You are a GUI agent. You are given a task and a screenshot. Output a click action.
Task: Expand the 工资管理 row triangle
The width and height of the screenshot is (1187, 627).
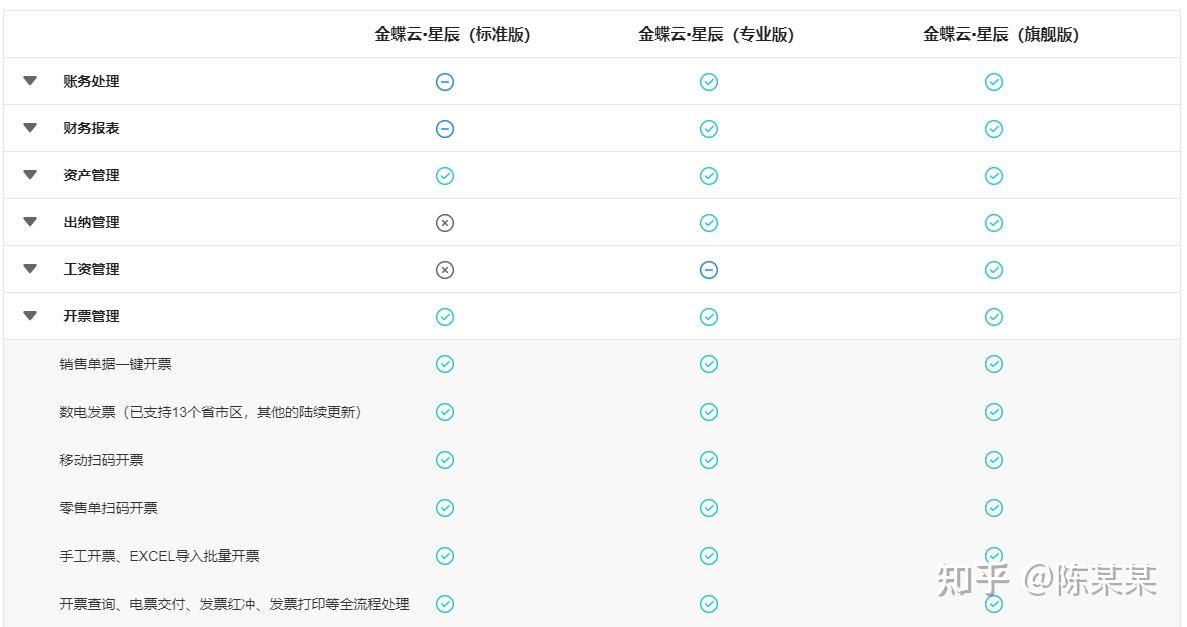click(x=30, y=269)
